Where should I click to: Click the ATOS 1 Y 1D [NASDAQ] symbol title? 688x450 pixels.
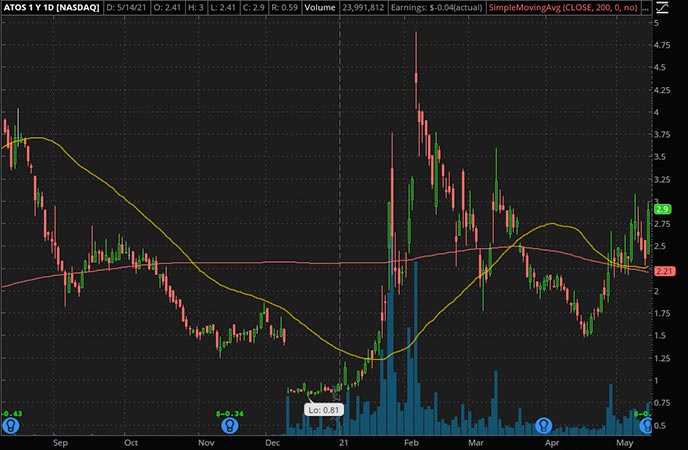51,7
